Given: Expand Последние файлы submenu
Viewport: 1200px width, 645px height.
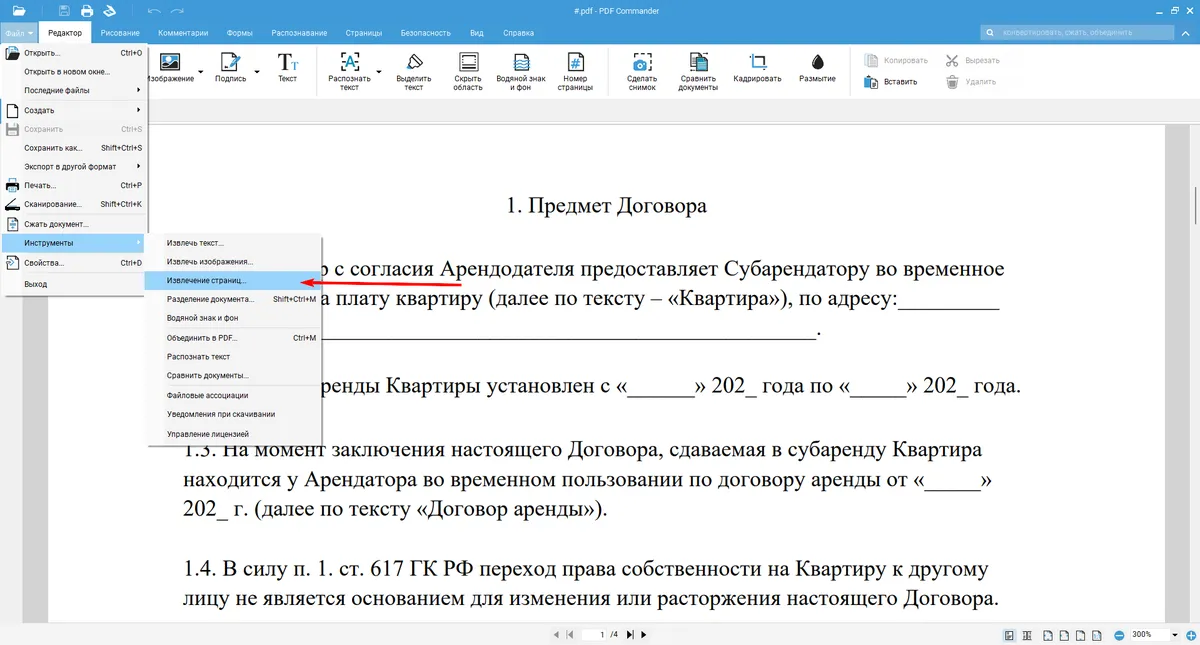Looking at the screenshot, I should (x=75, y=90).
